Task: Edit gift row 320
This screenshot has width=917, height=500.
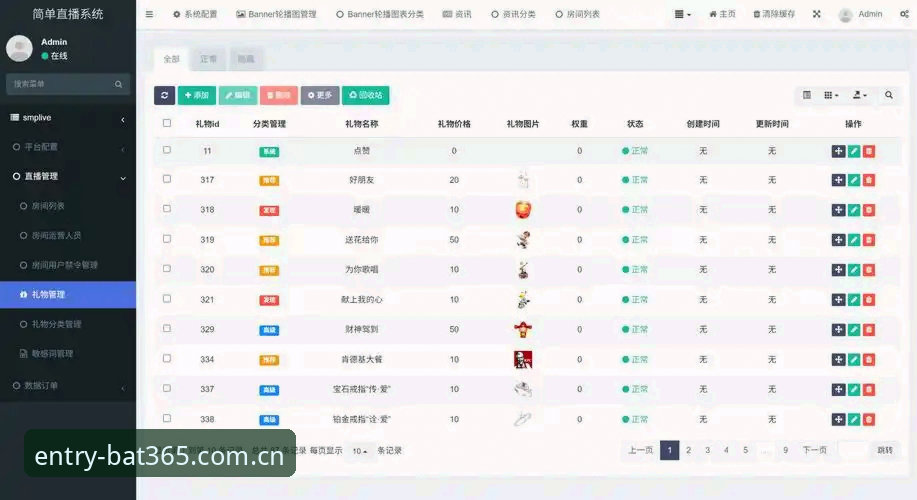Action: [854, 270]
